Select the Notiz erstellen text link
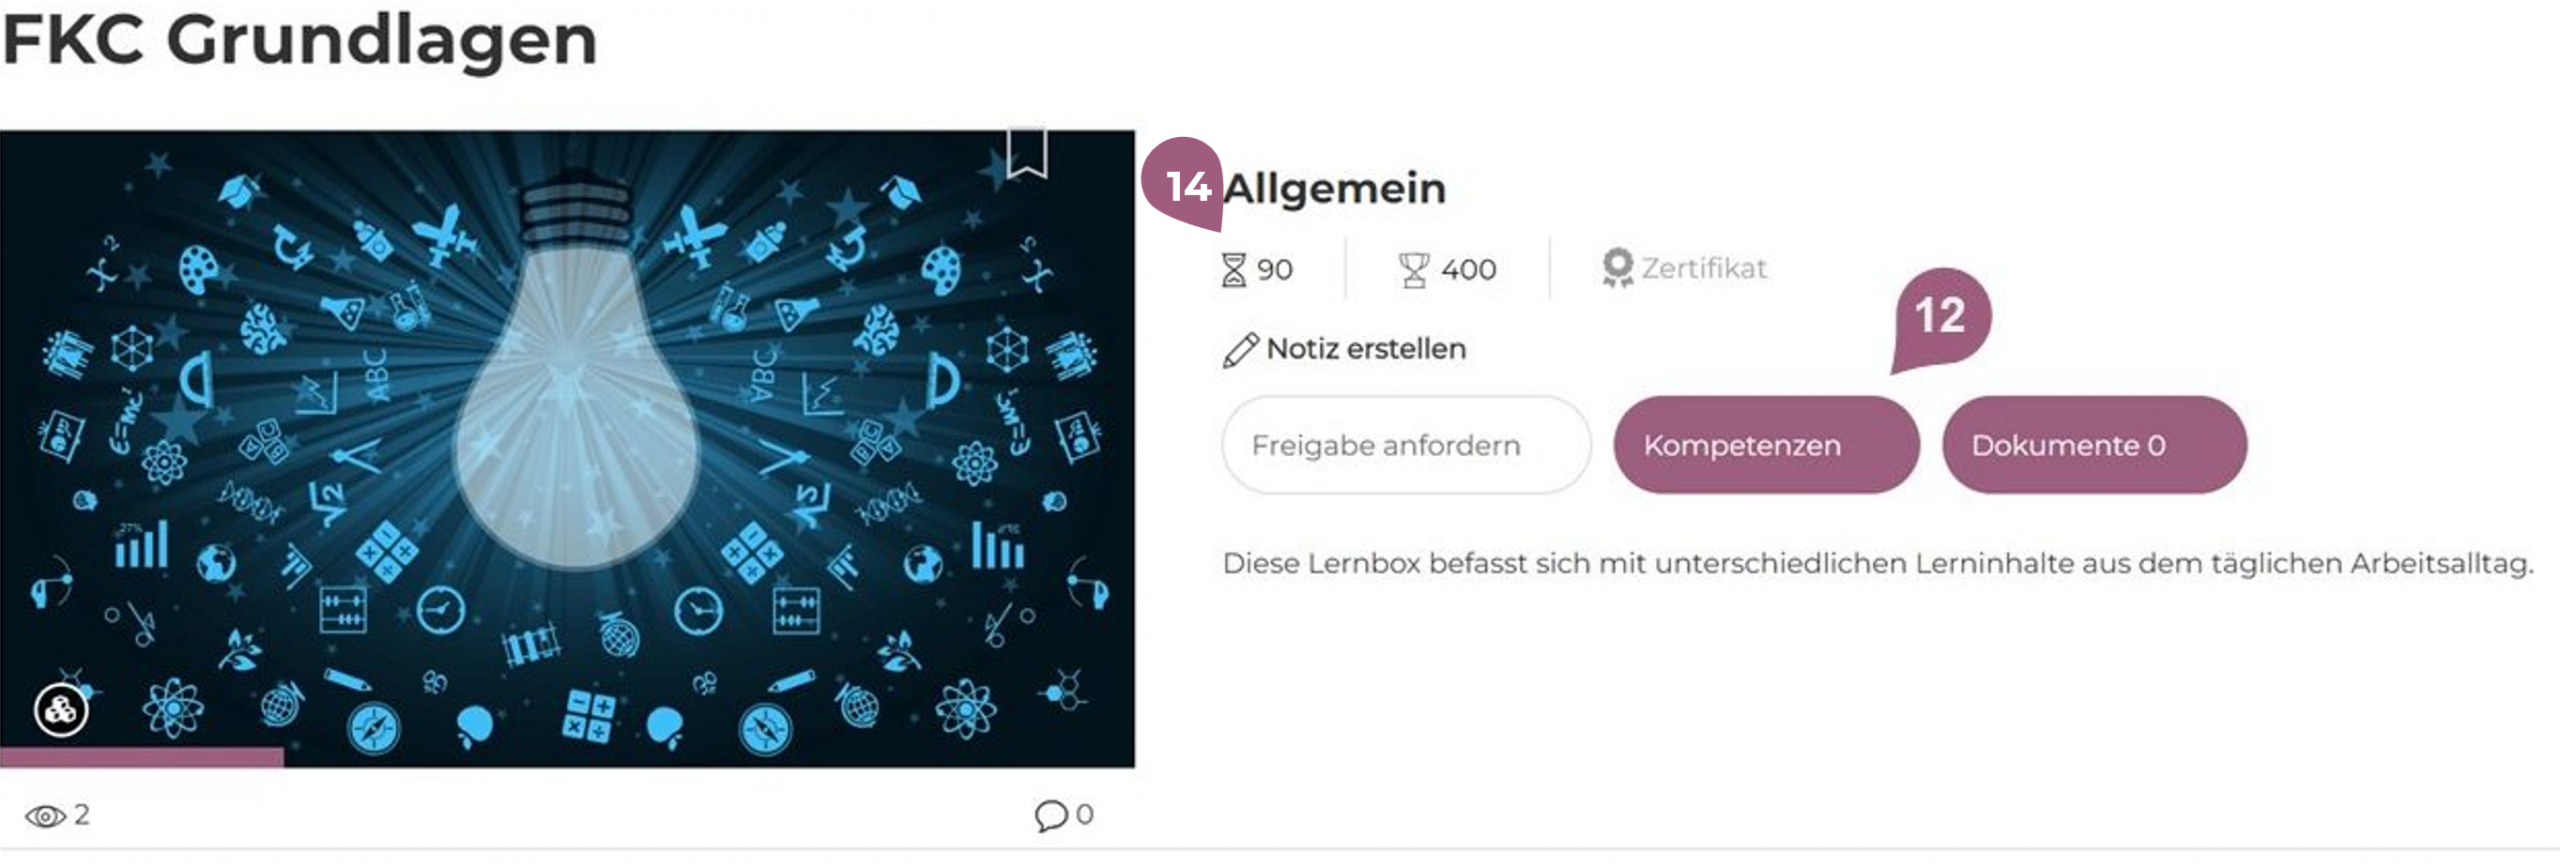 [1366, 349]
